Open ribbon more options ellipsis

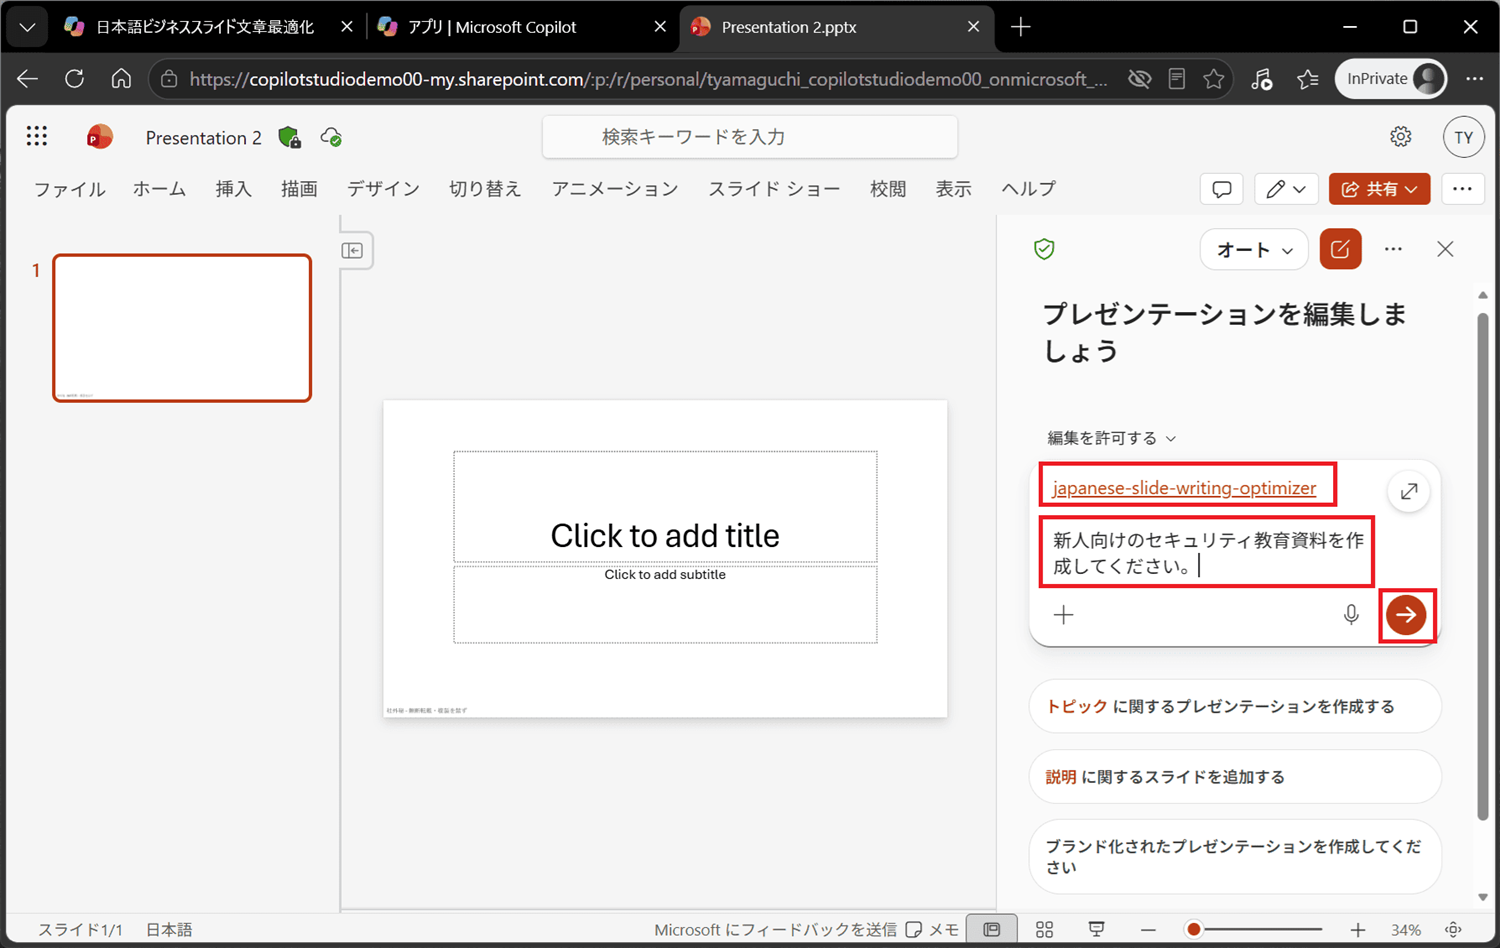(1462, 189)
